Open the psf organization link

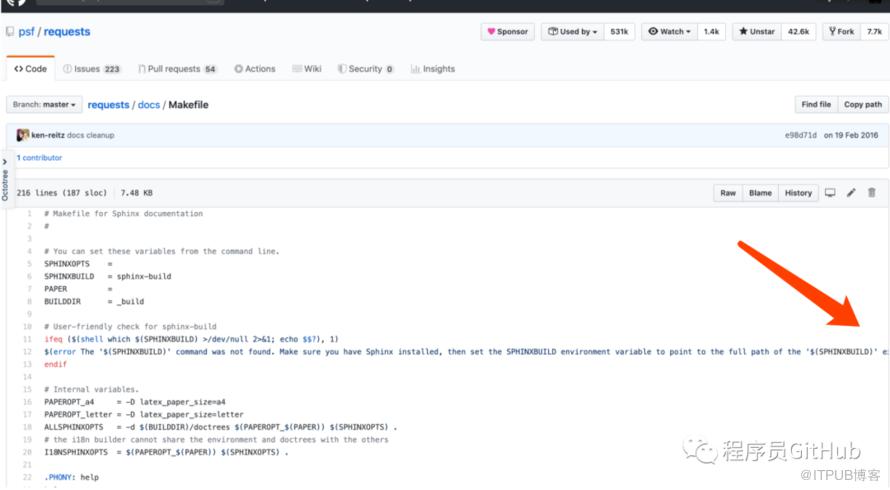[x=26, y=32]
